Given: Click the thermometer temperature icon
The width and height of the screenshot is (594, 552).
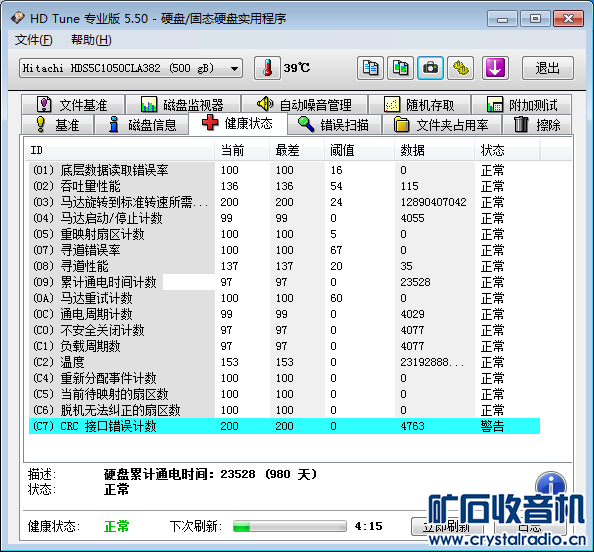Looking at the screenshot, I should point(267,68).
